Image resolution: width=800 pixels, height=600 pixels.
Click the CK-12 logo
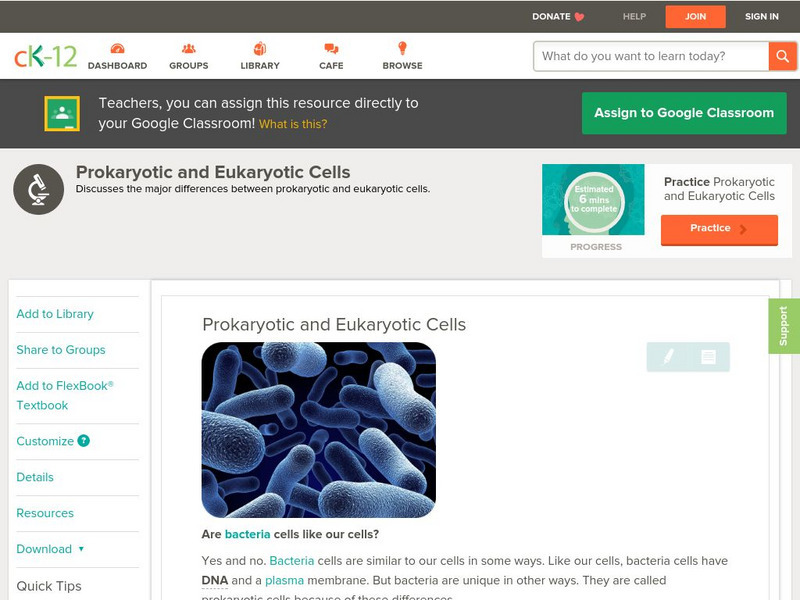[45, 56]
